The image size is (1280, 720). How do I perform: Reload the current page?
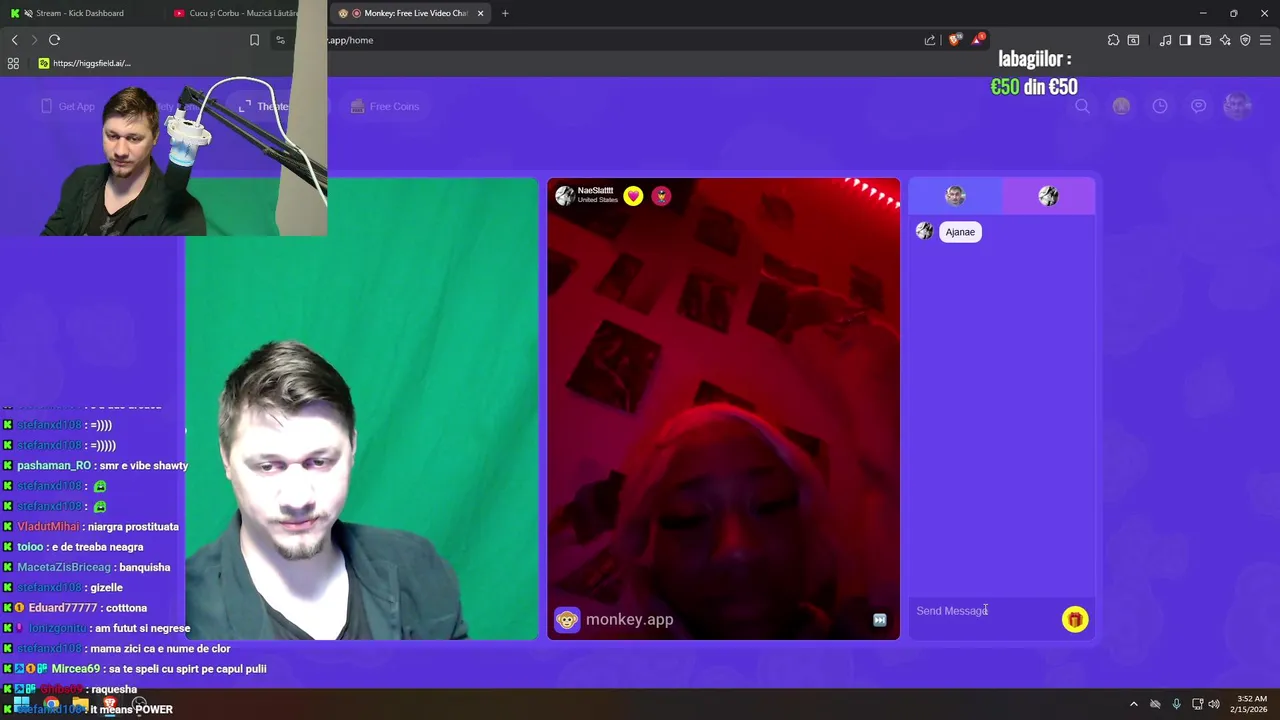[x=54, y=40]
